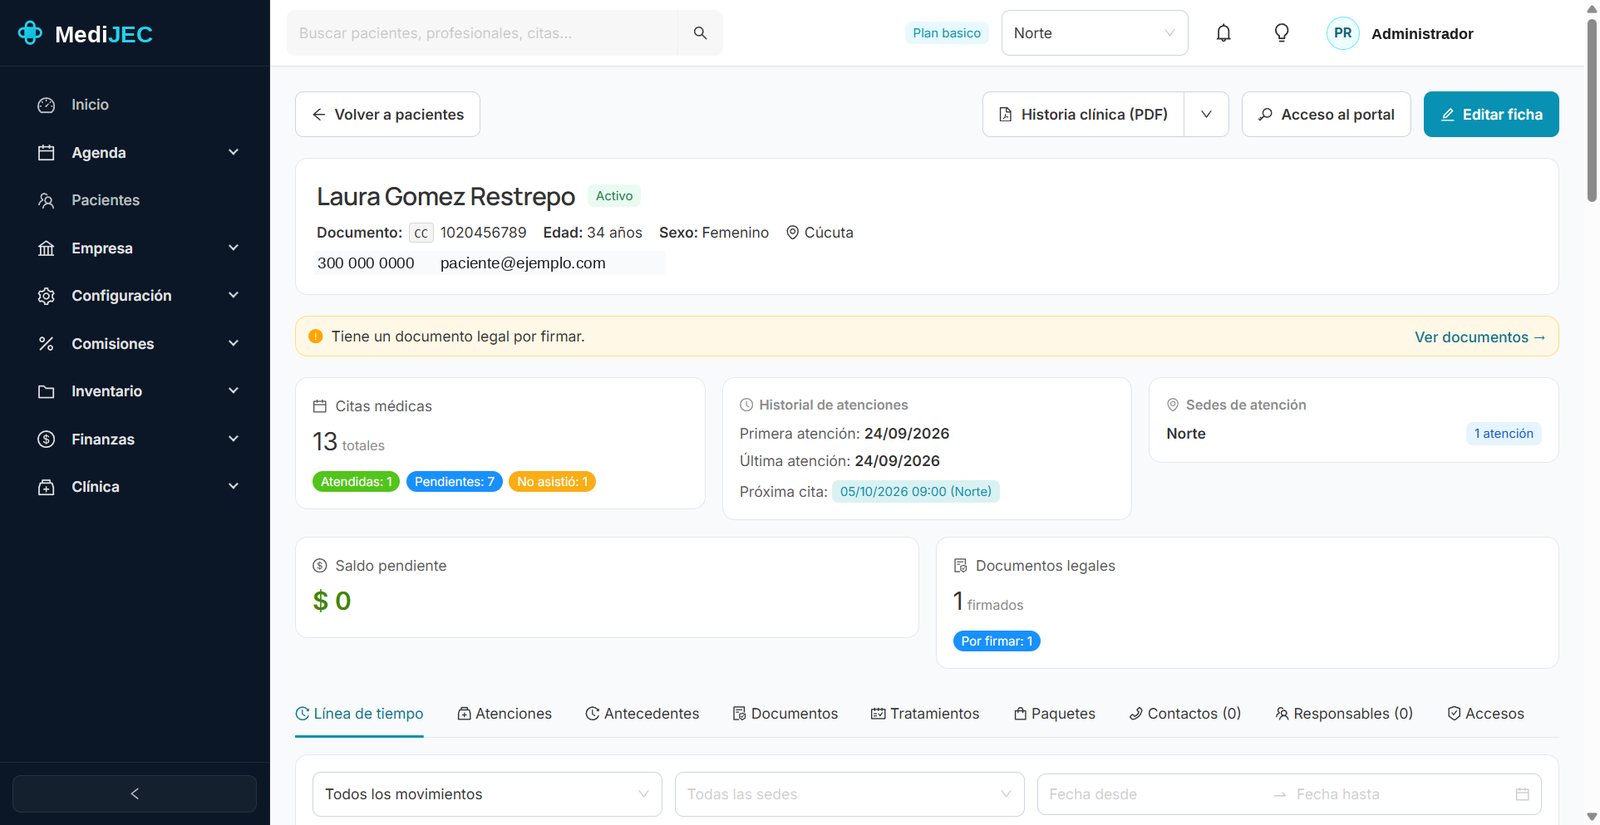Screen dimensions: 1600x825
Task: Click the next appointment 05/10/2026 tag
Action: tap(916, 491)
